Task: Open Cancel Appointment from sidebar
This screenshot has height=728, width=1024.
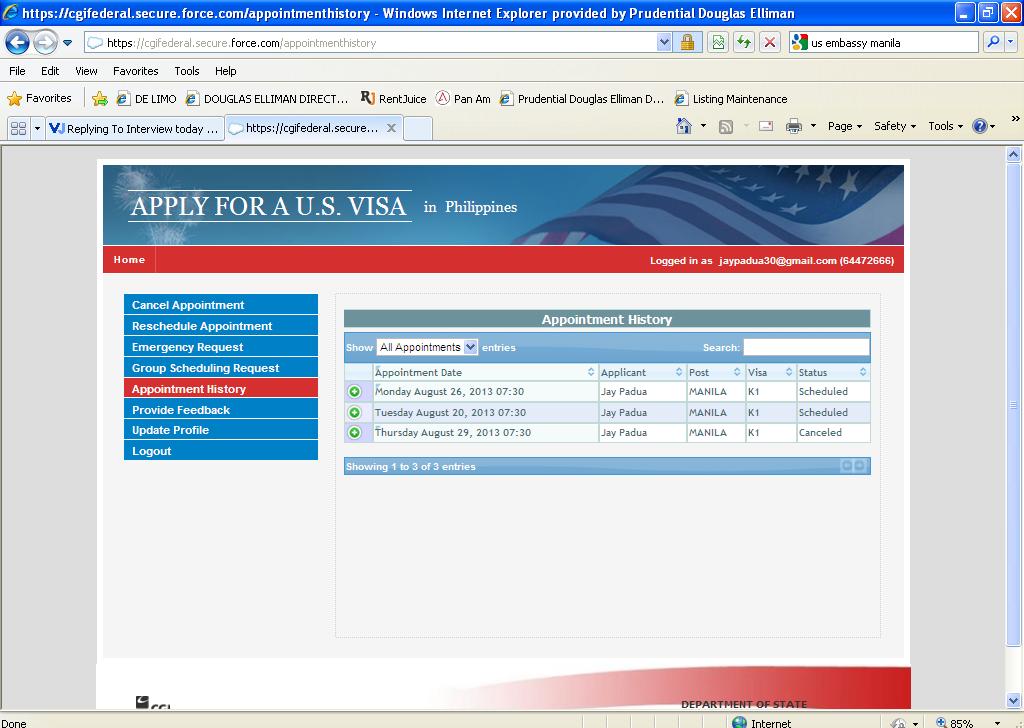Action: 221,304
